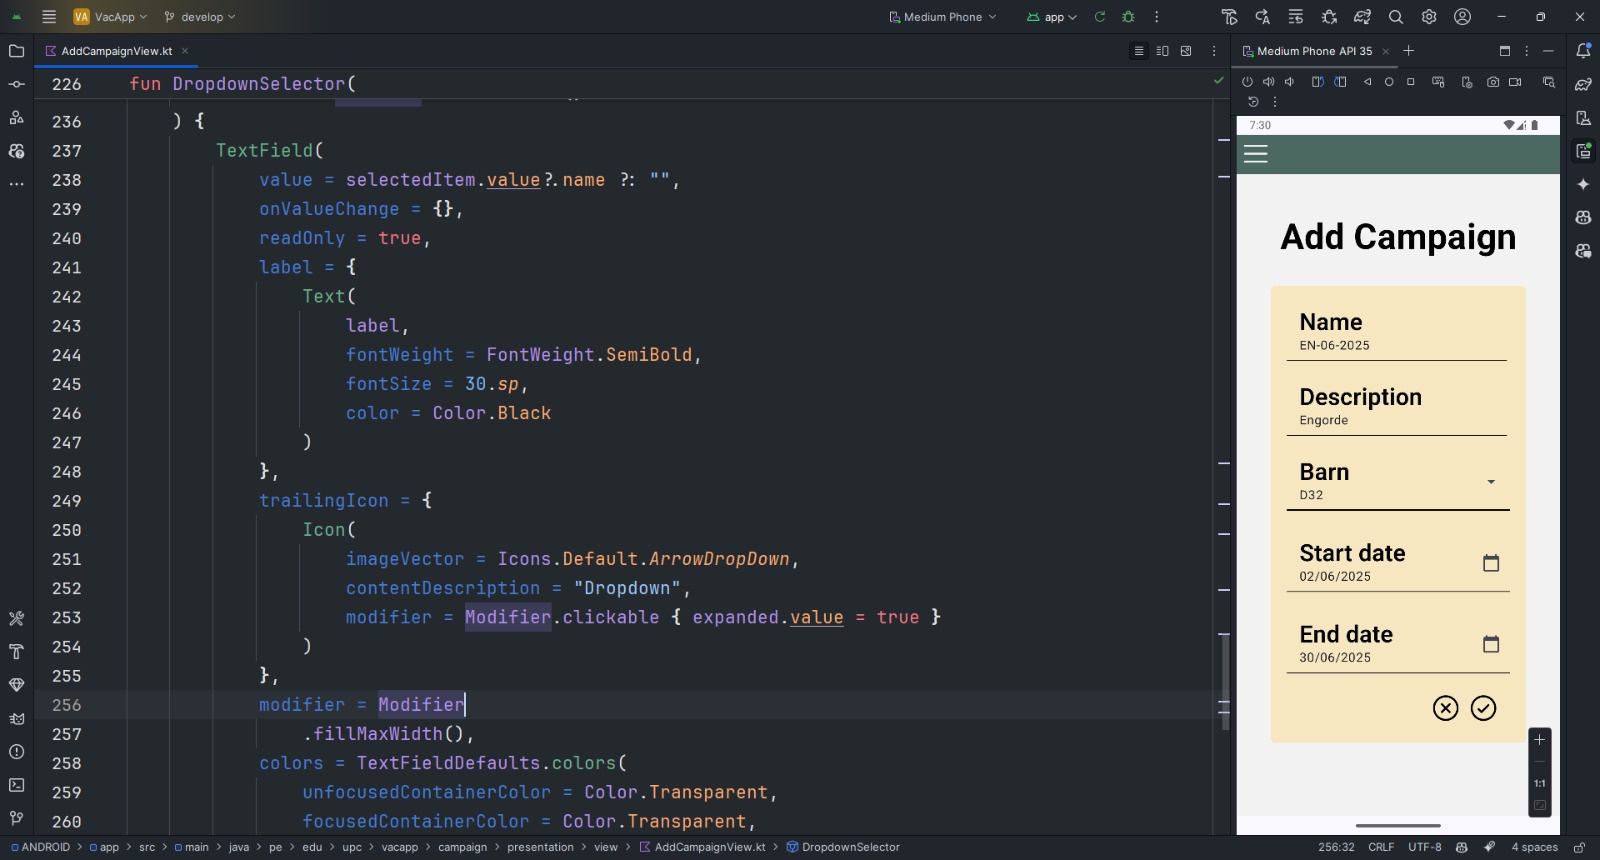
Task: Click the Description field in emulator
Action: coord(1398,406)
